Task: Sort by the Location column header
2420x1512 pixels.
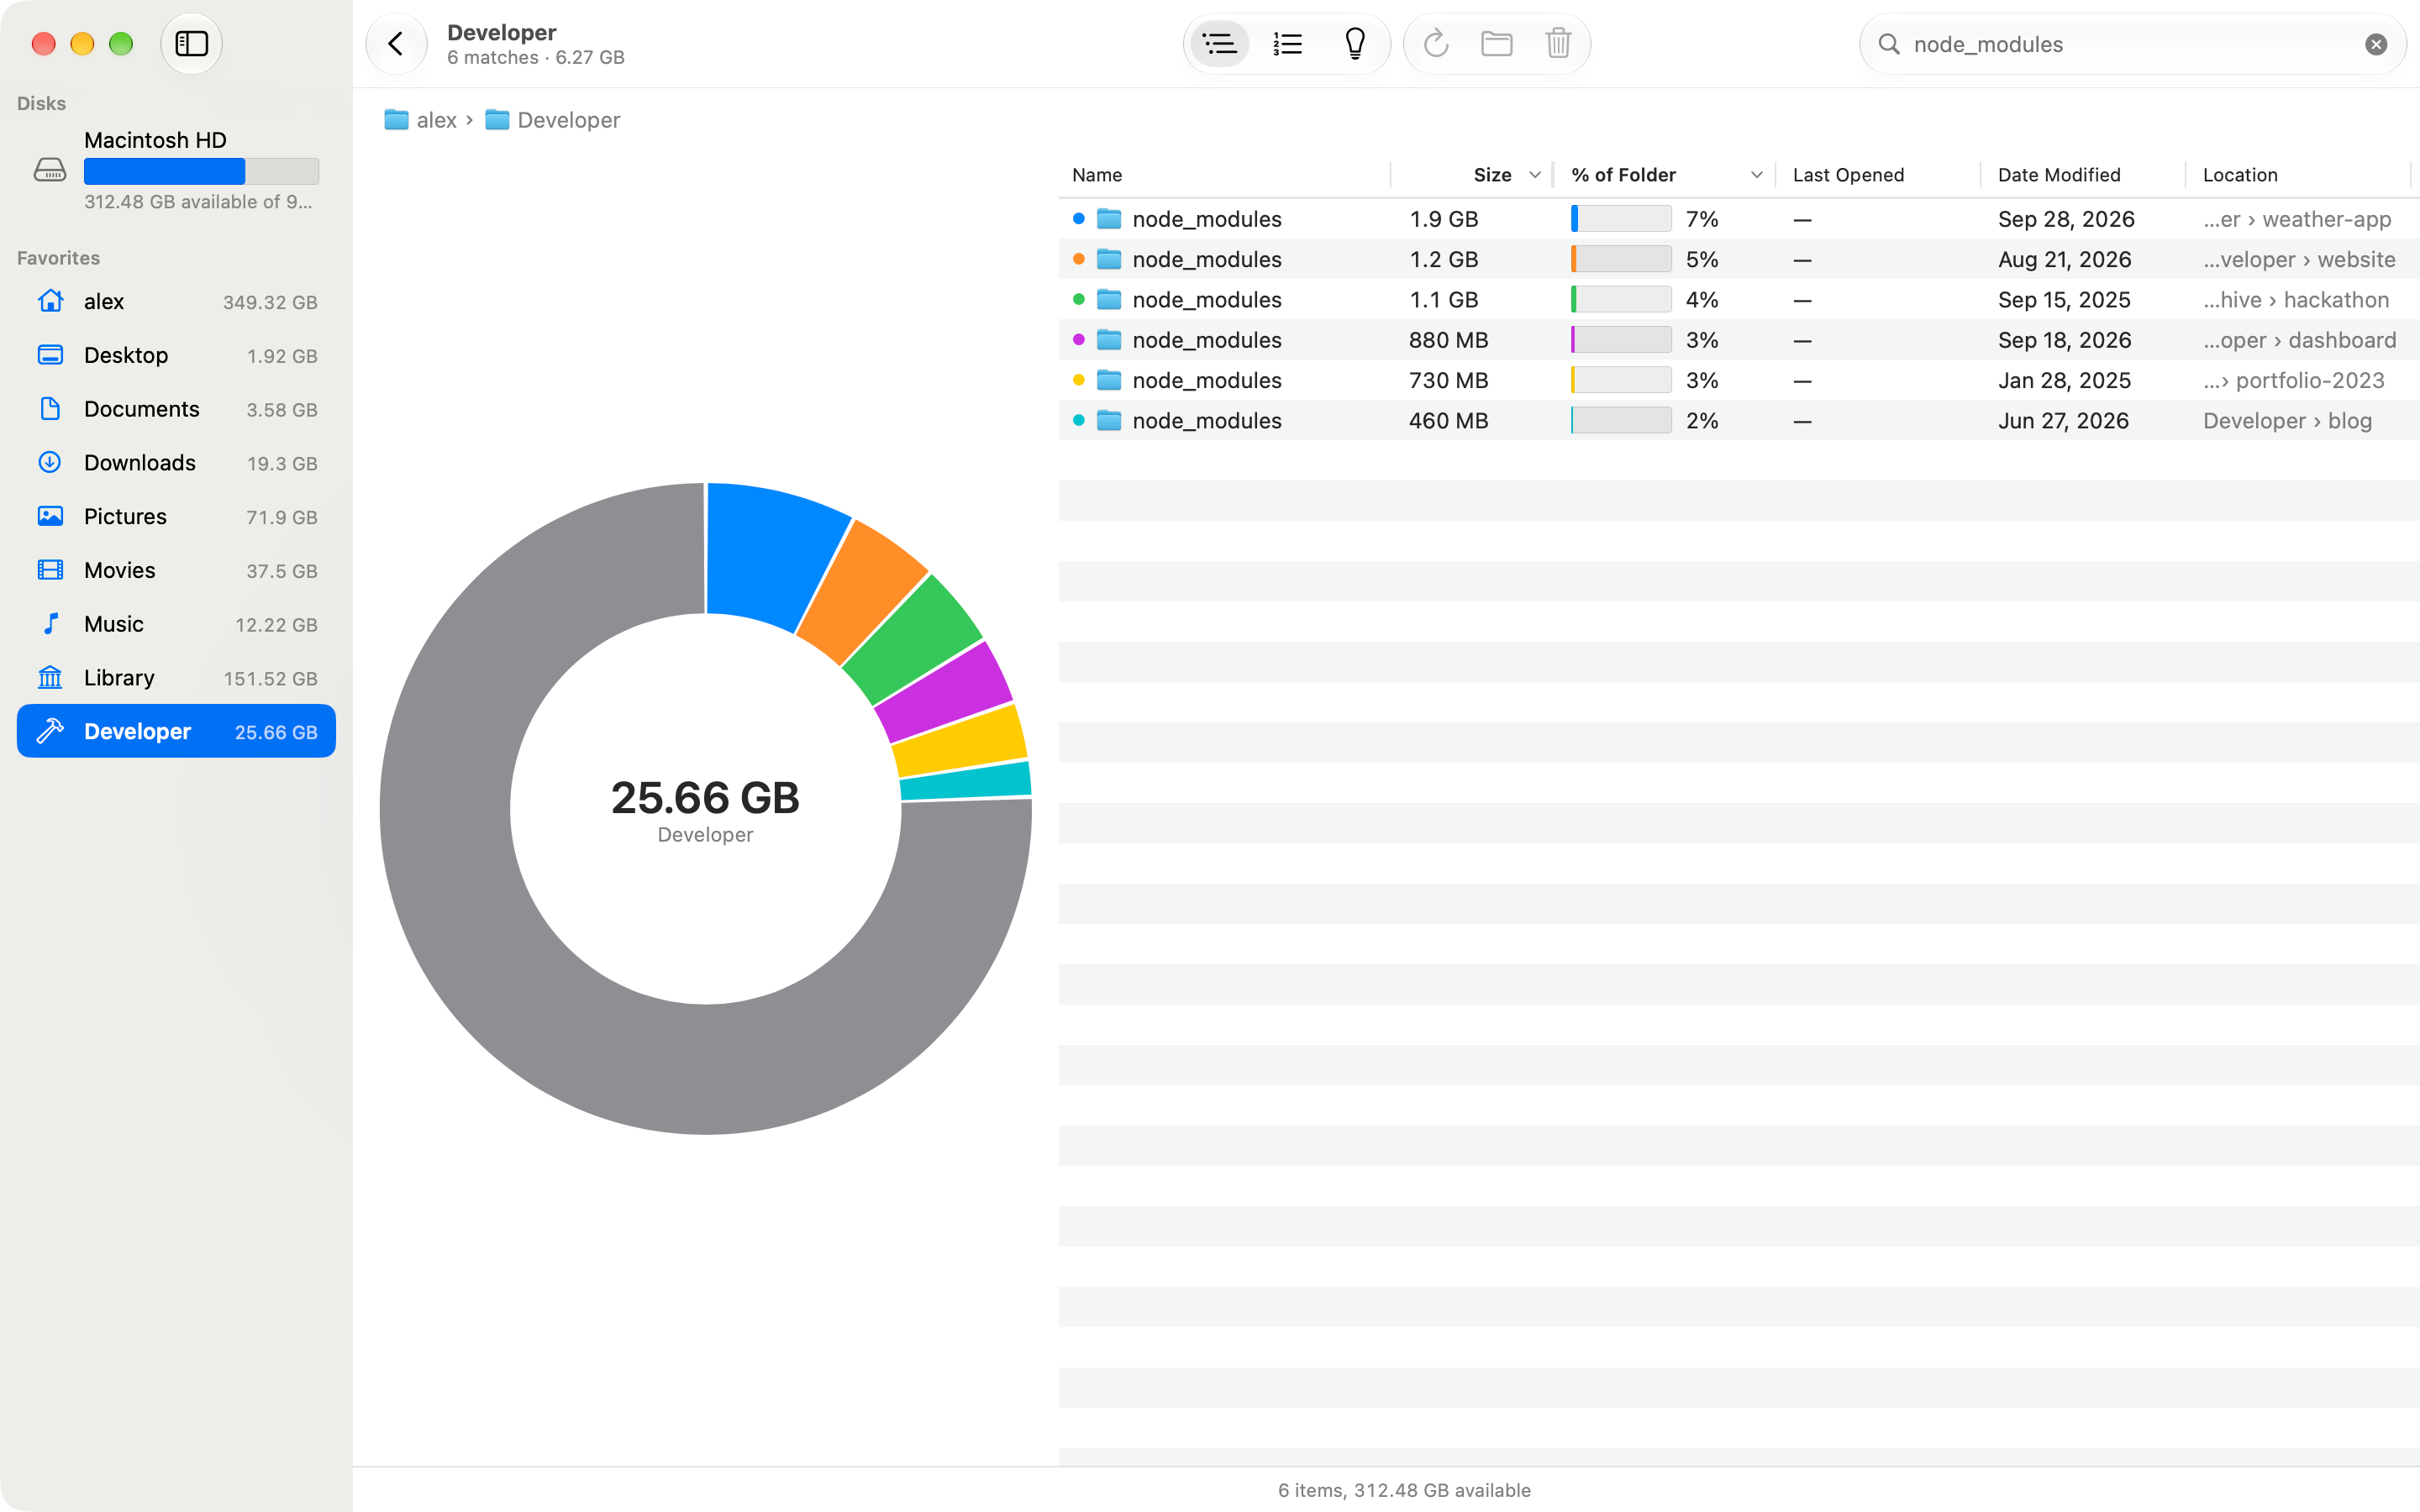Action: (2240, 175)
